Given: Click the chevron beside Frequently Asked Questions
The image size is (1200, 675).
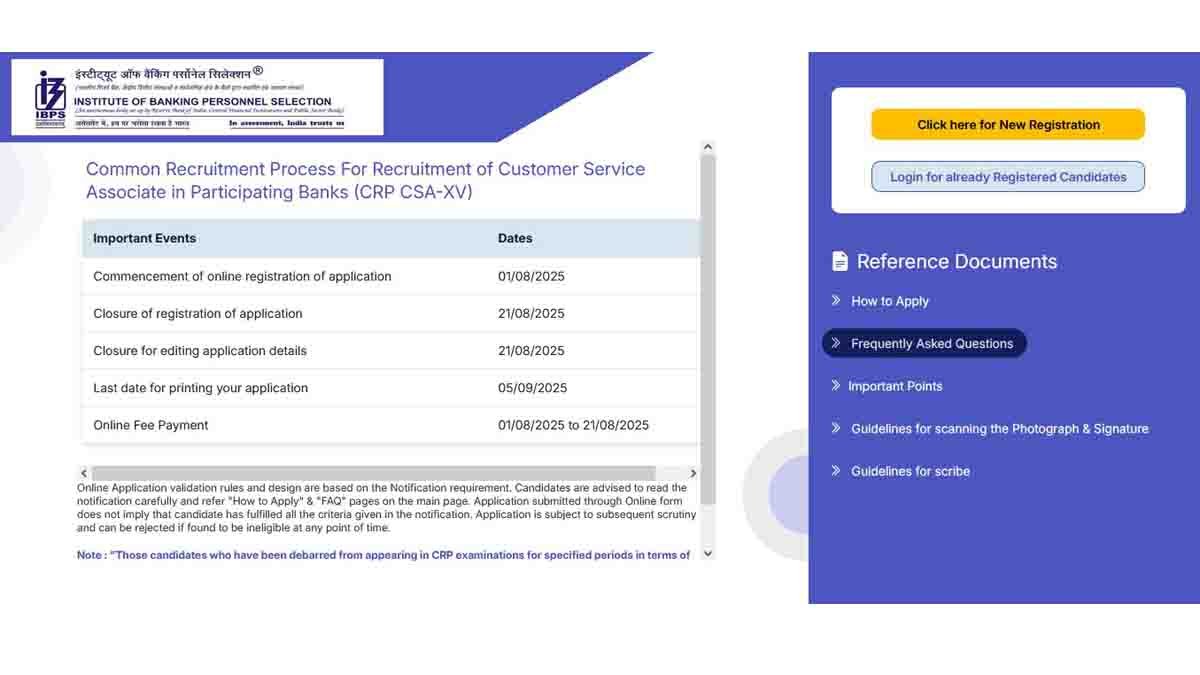Looking at the screenshot, I should coord(836,343).
